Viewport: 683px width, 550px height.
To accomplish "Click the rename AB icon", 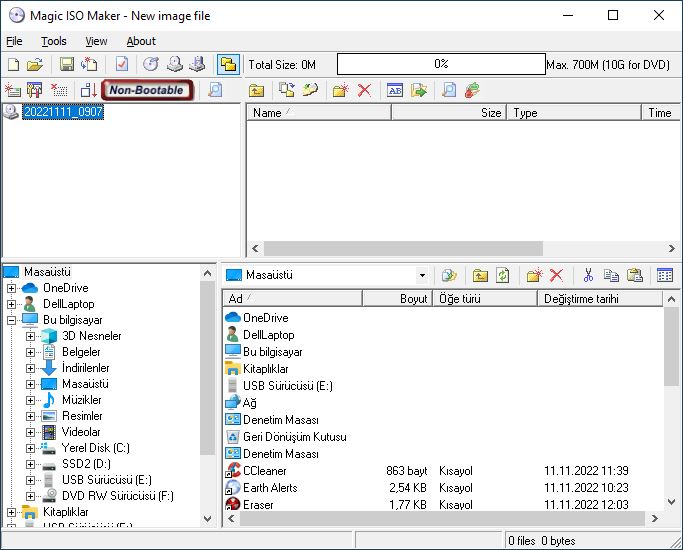I will click(x=395, y=90).
